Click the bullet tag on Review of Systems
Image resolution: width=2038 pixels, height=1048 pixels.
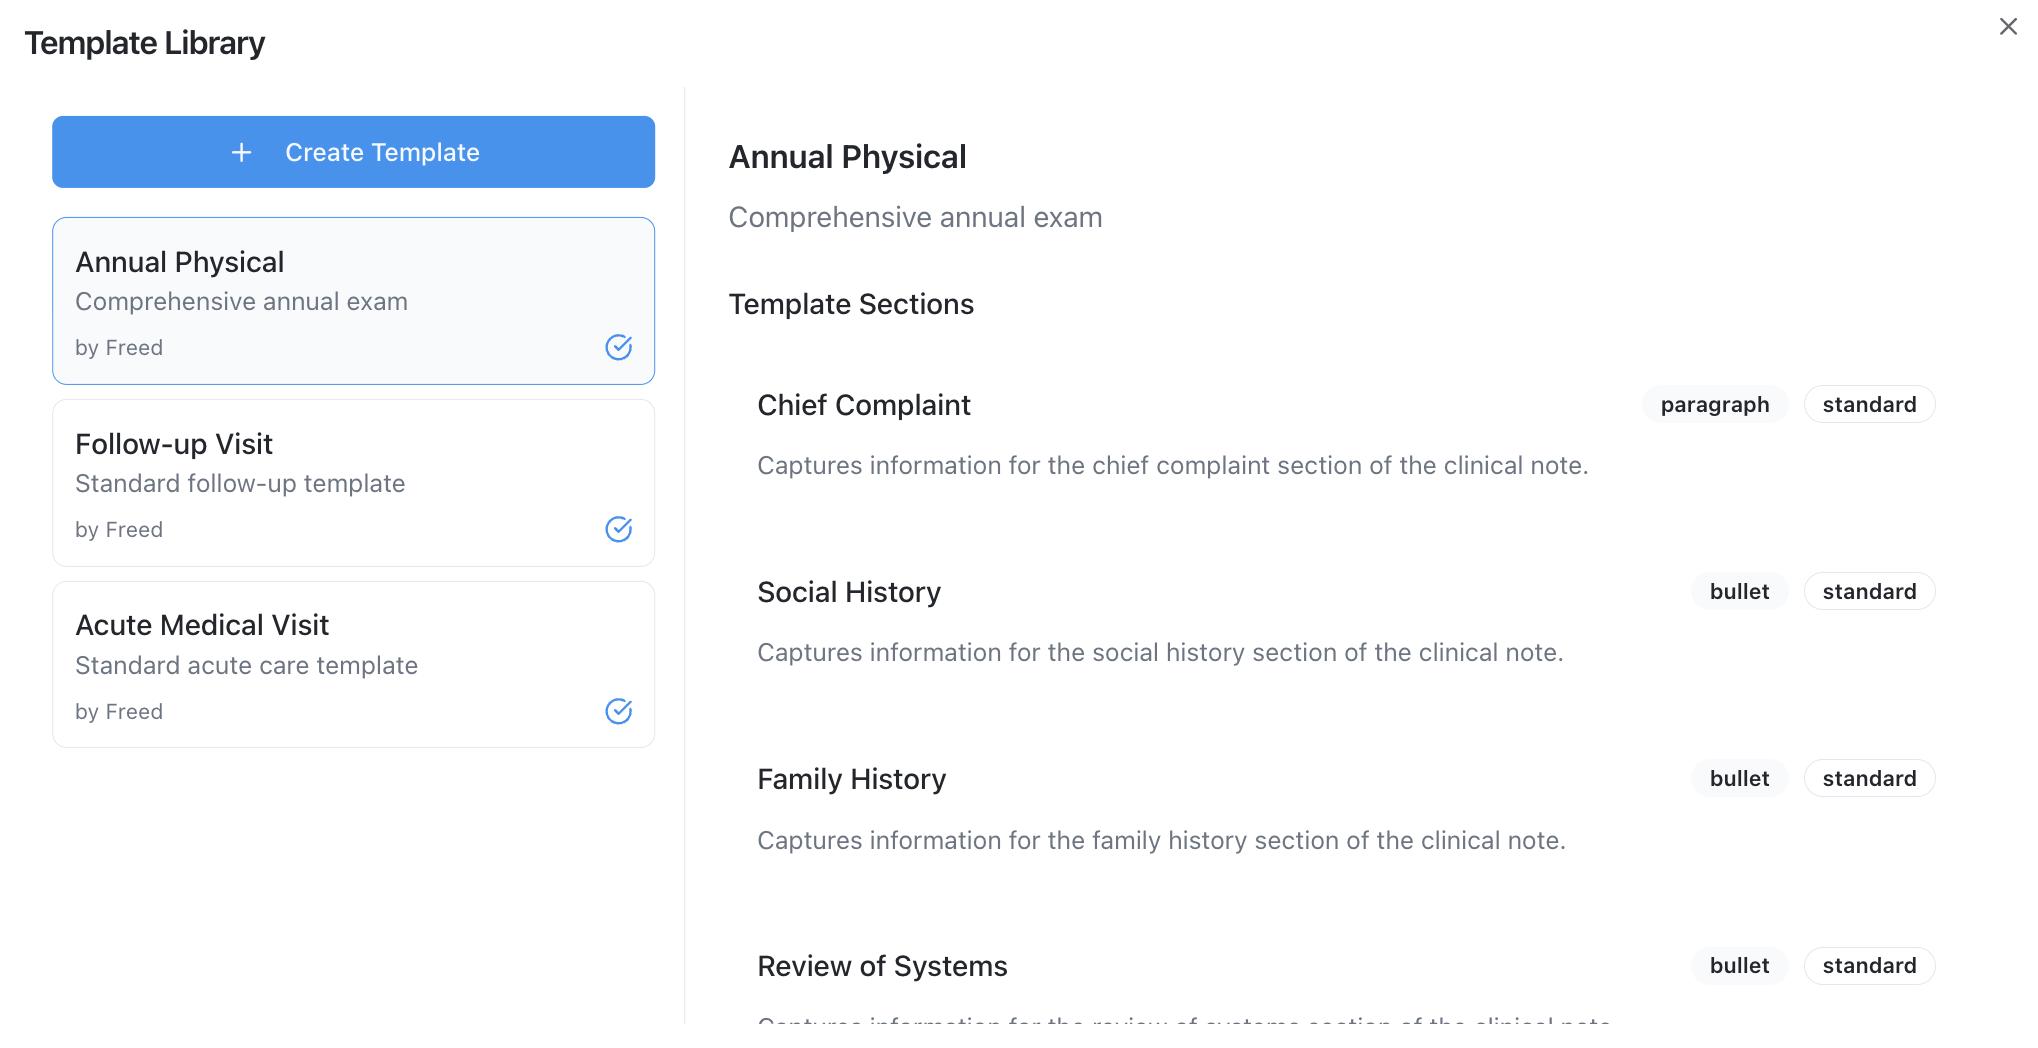(x=1739, y=966)
